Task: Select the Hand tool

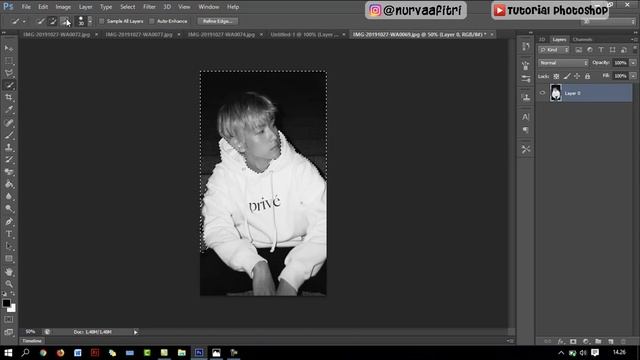Action: click(x=9, y=272)
